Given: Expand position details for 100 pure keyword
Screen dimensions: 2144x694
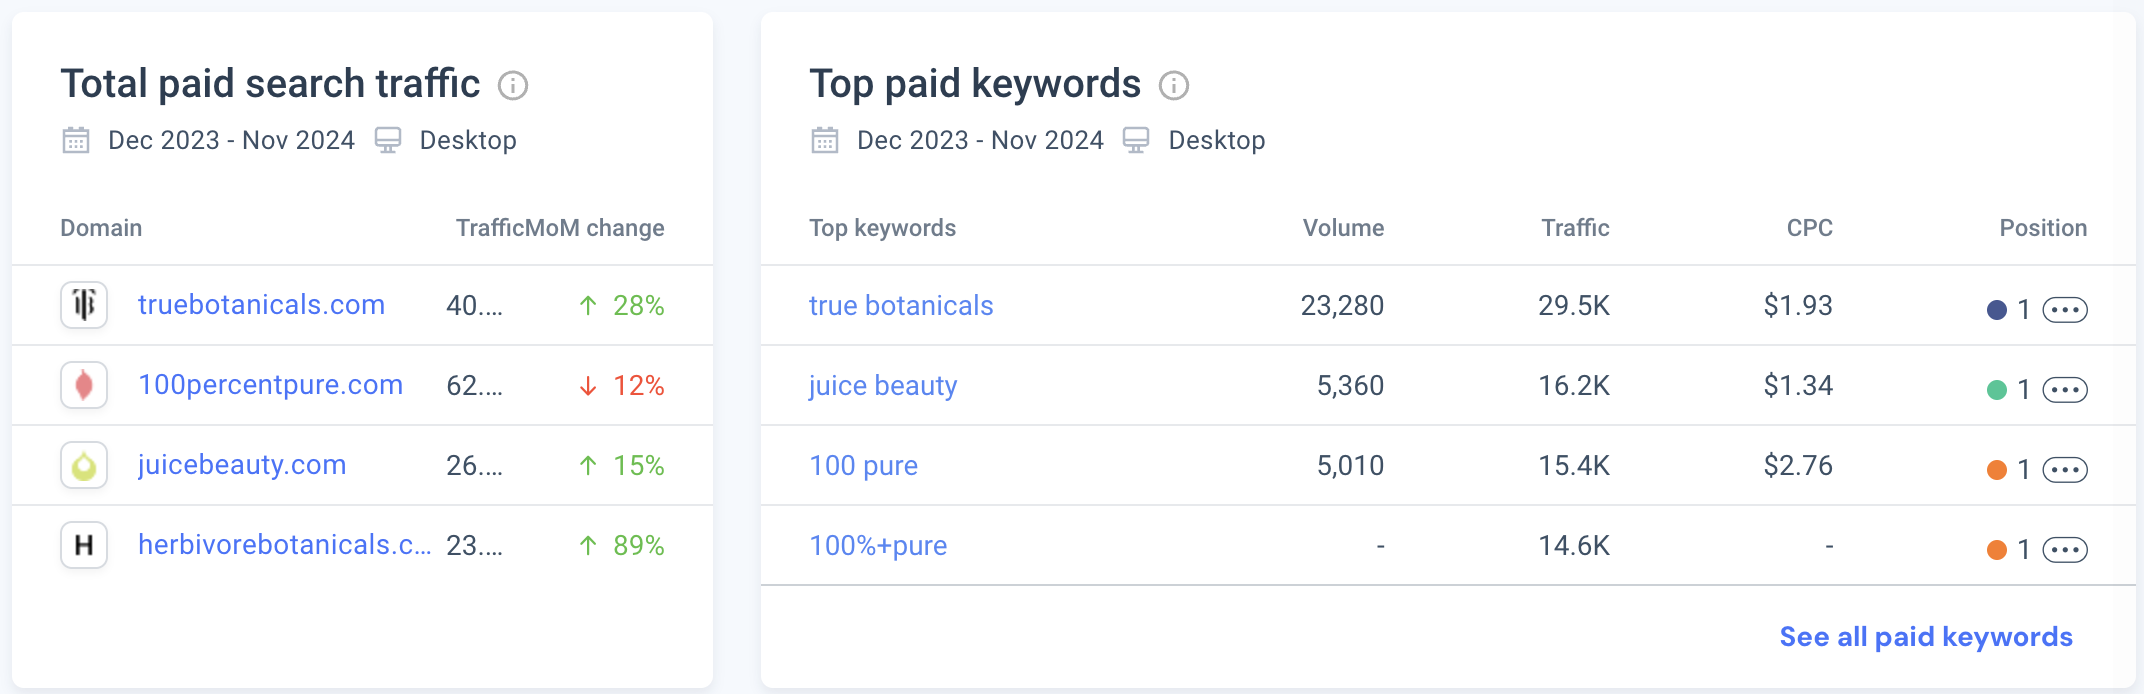Looking at the screenshot, I should coord(2065,470).
